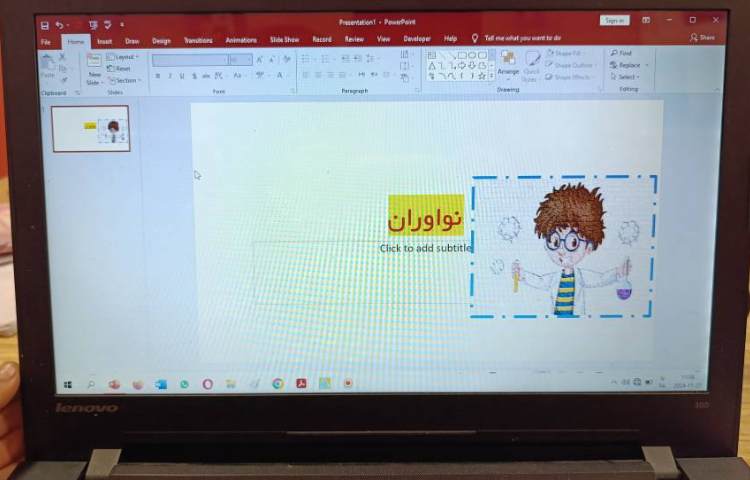The height and width of the screenshot is (480, 750).
Task: Click Find in the Editing group
Action: 621,53
